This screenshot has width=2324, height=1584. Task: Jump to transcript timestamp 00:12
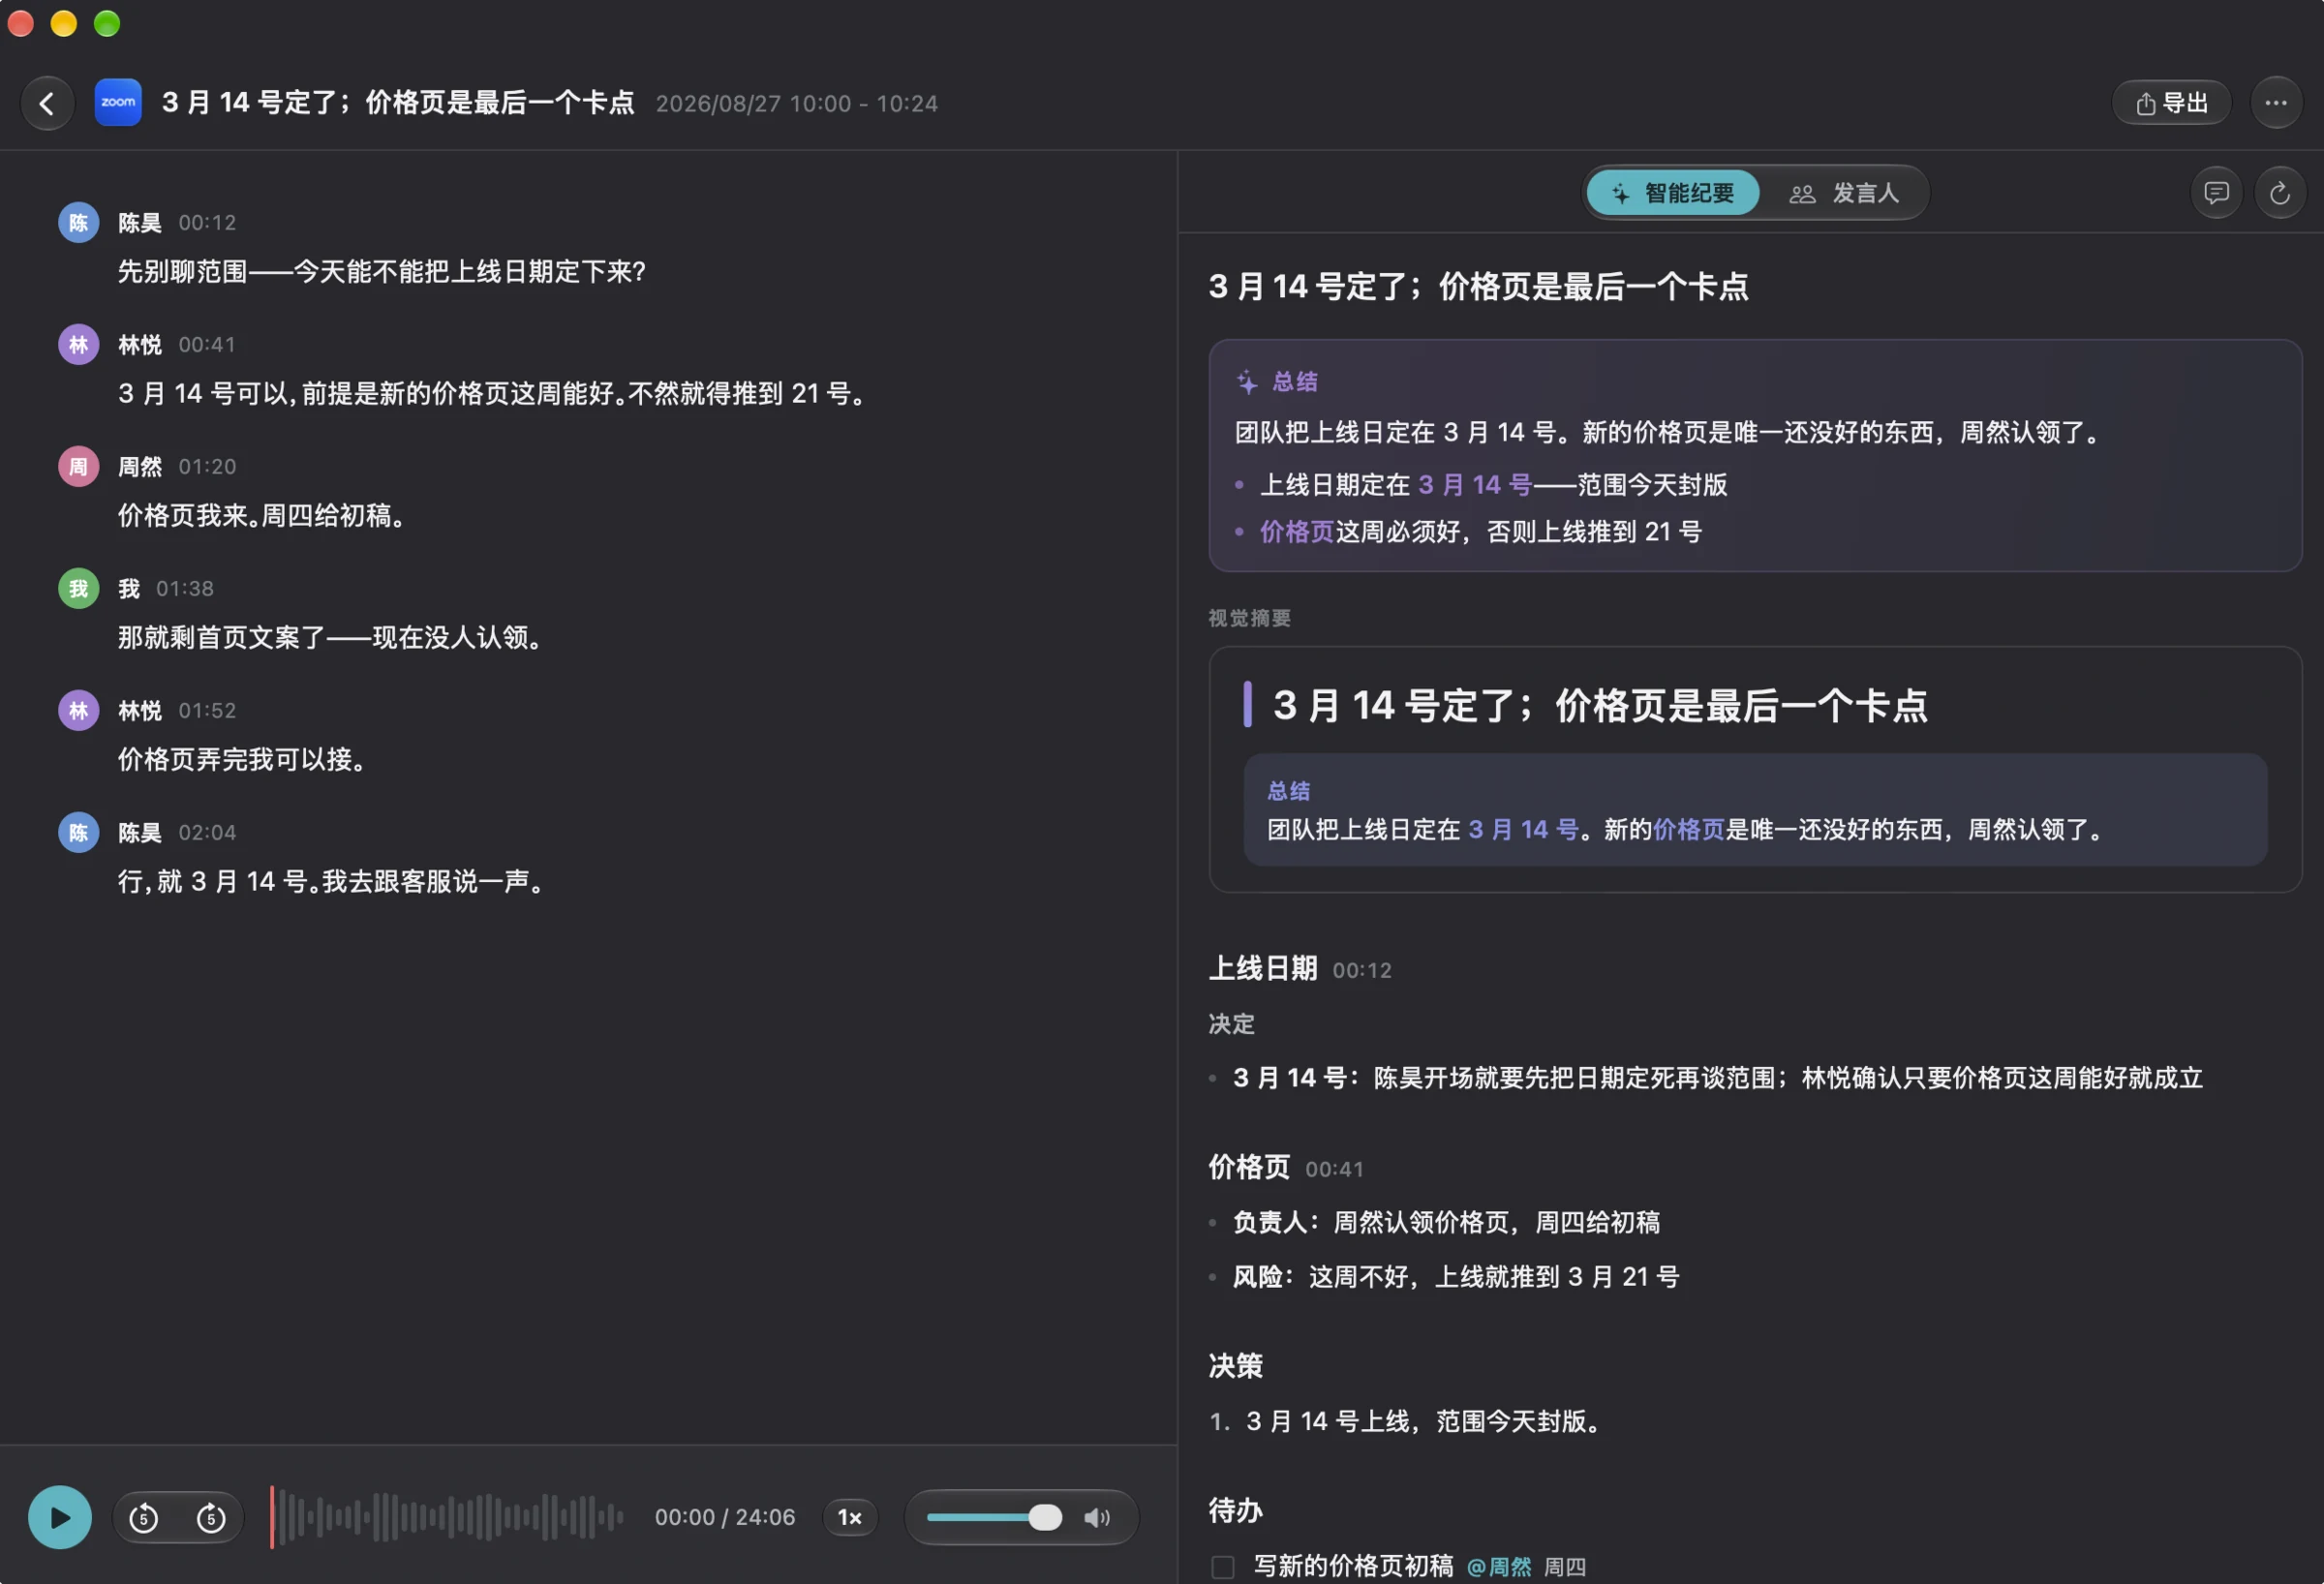click(207, 223)
